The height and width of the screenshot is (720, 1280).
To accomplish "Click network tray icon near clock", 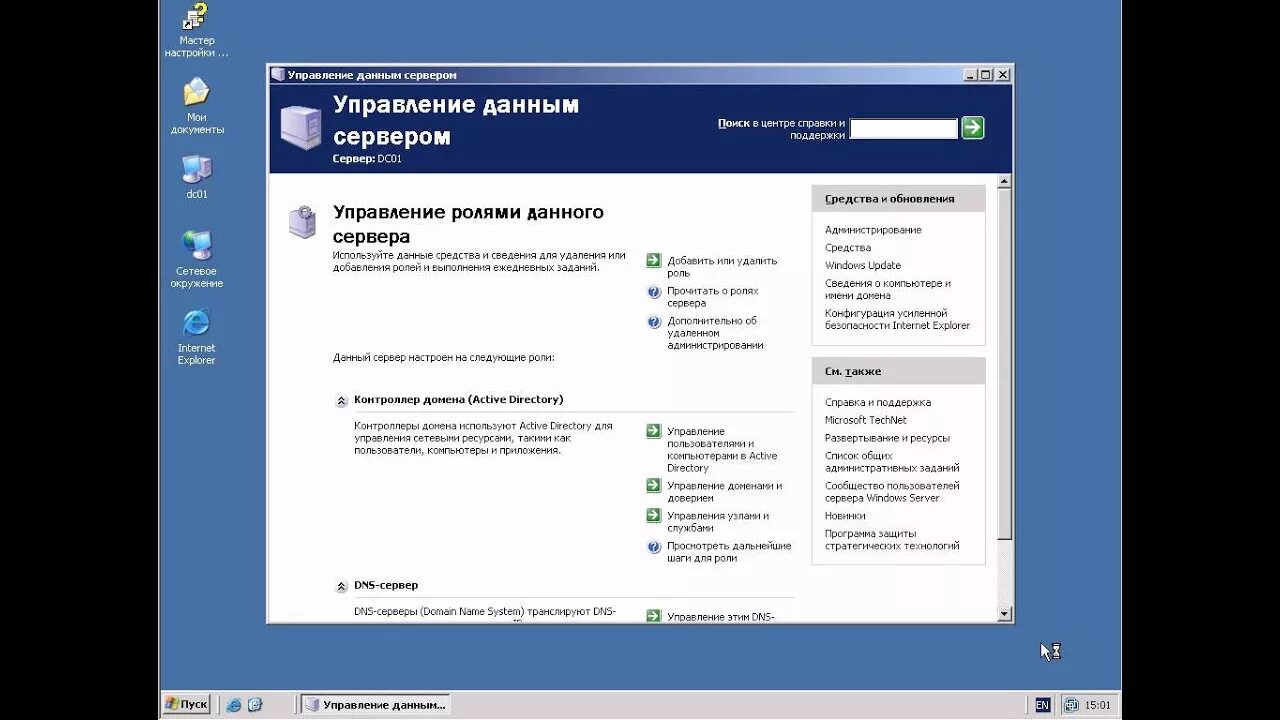I will [x=1071, y=705].
